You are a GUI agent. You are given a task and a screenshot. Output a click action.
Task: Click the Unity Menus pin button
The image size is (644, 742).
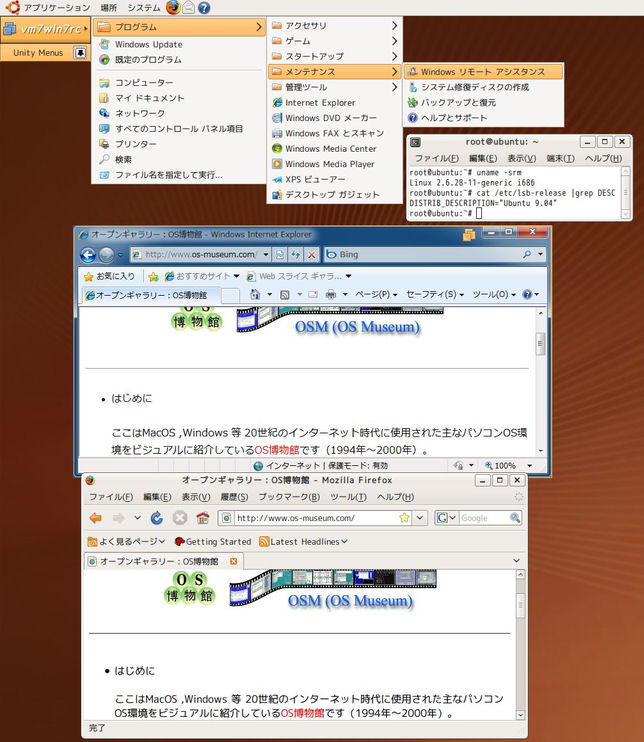tap(80, 53)
